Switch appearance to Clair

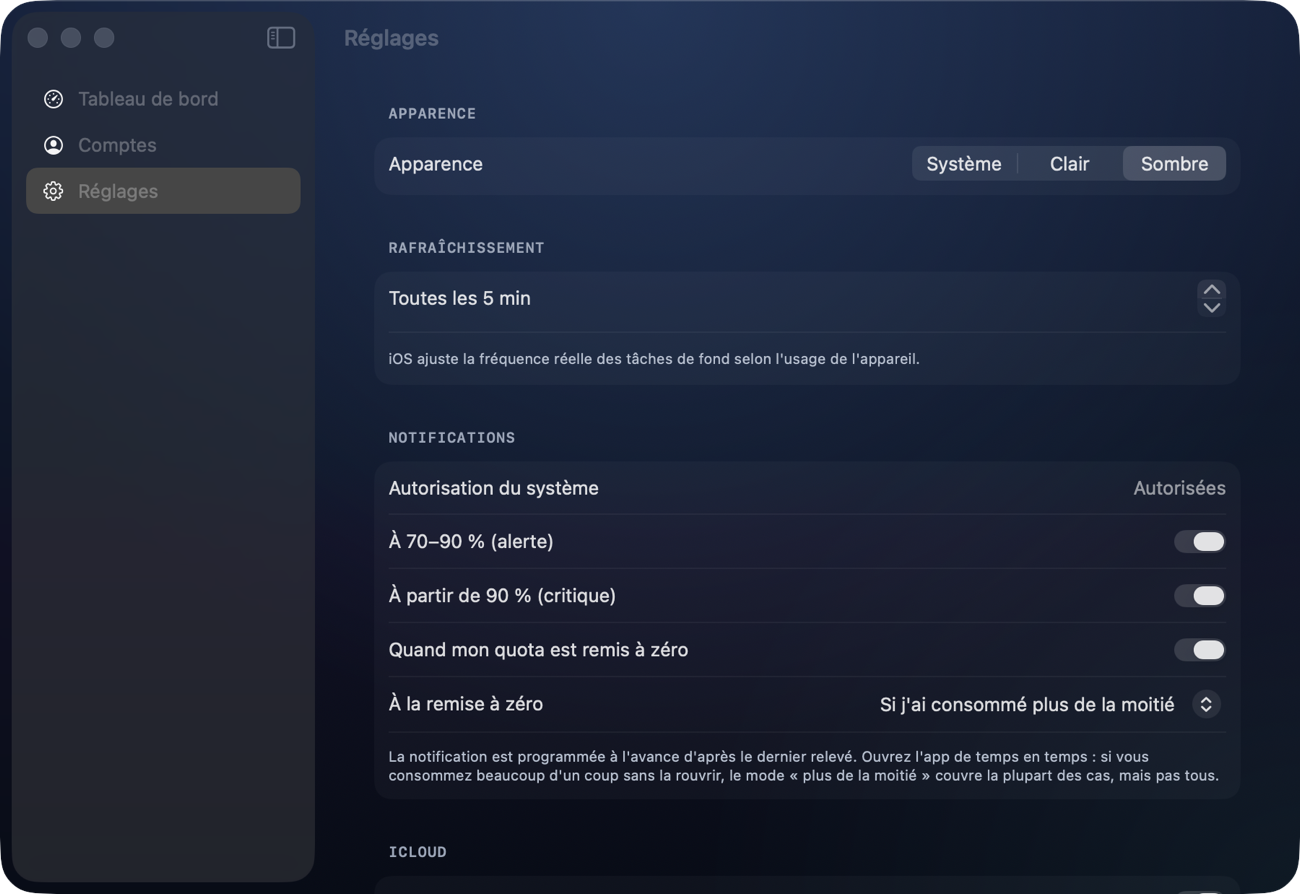[1070, 164]
